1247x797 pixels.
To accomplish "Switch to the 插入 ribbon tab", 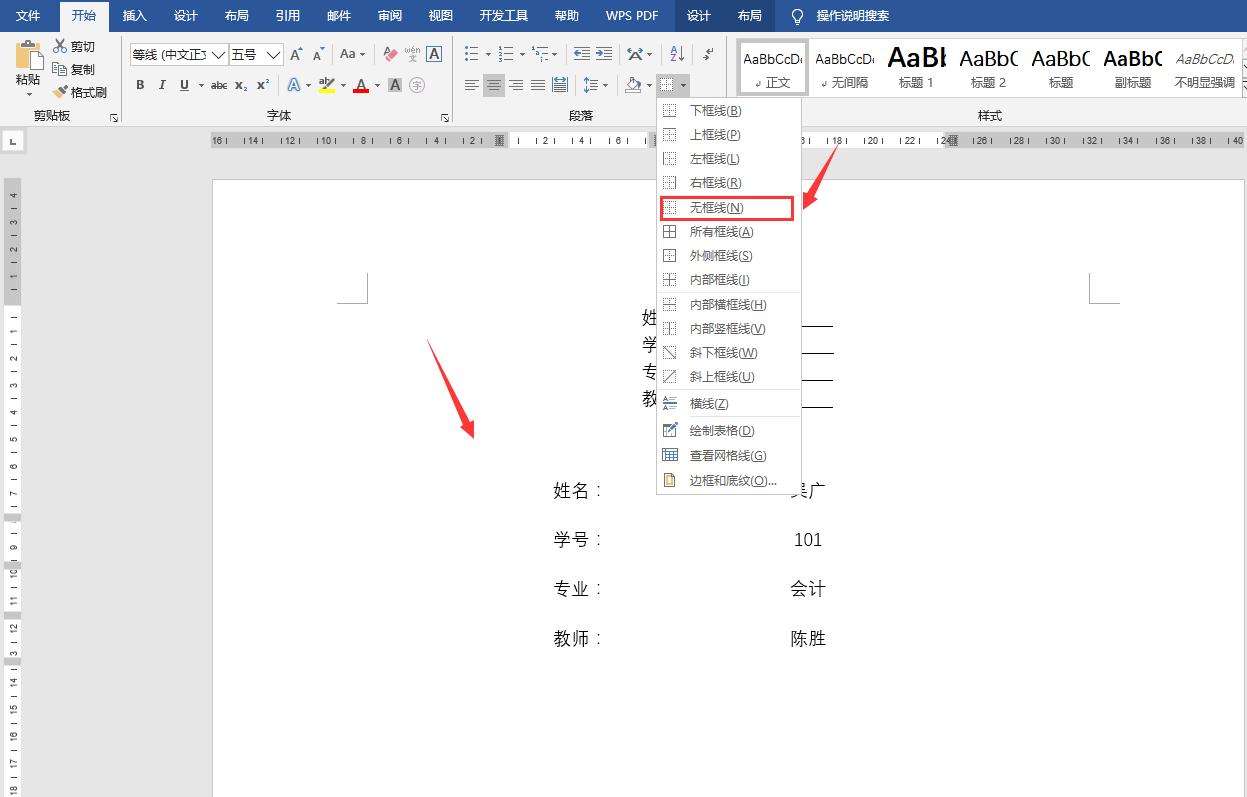I will (135, 16).
